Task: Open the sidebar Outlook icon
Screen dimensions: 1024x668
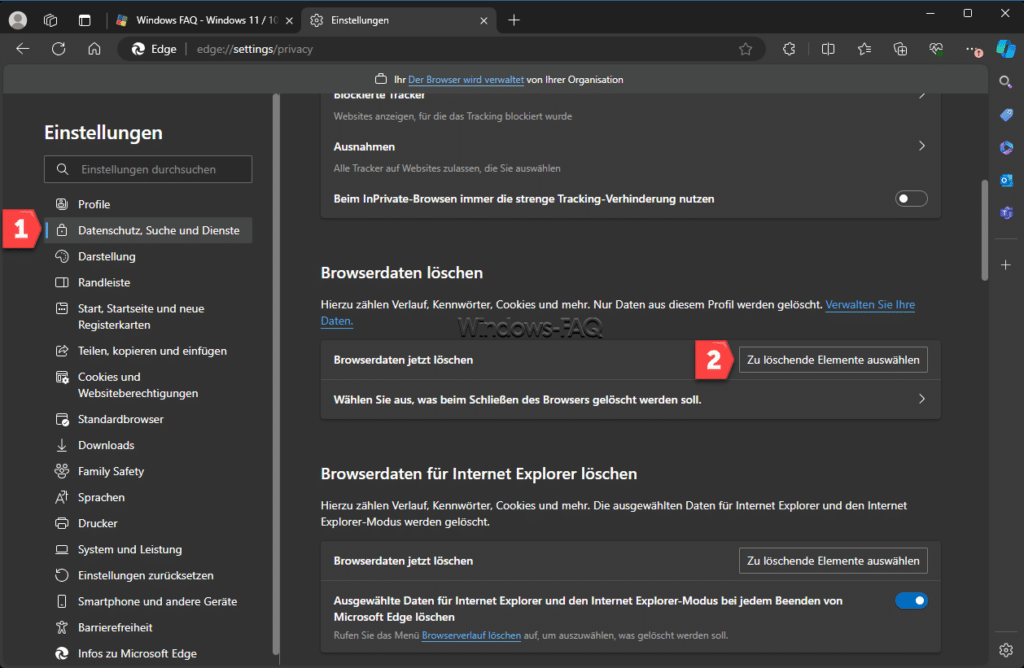Action: [x=1006, y=180]
